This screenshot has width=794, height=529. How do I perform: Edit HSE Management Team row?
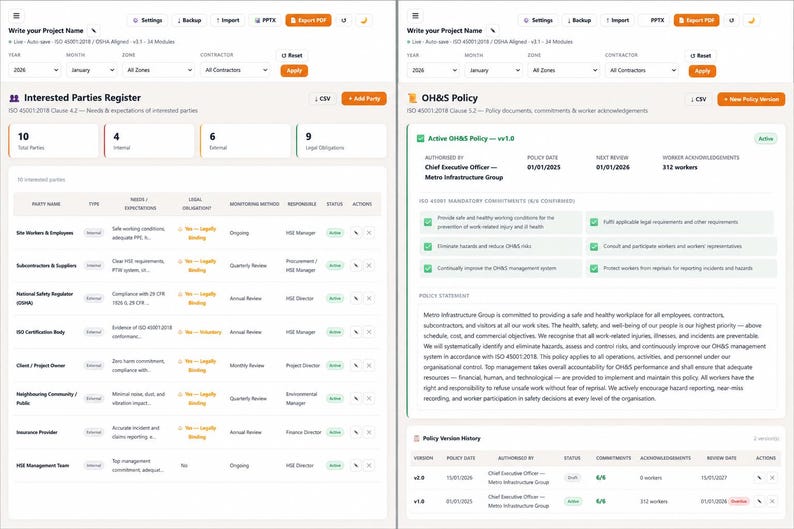coord(356,465)
